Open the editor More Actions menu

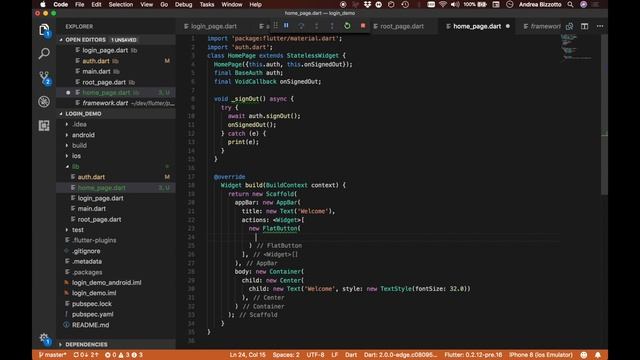[600, 26]
